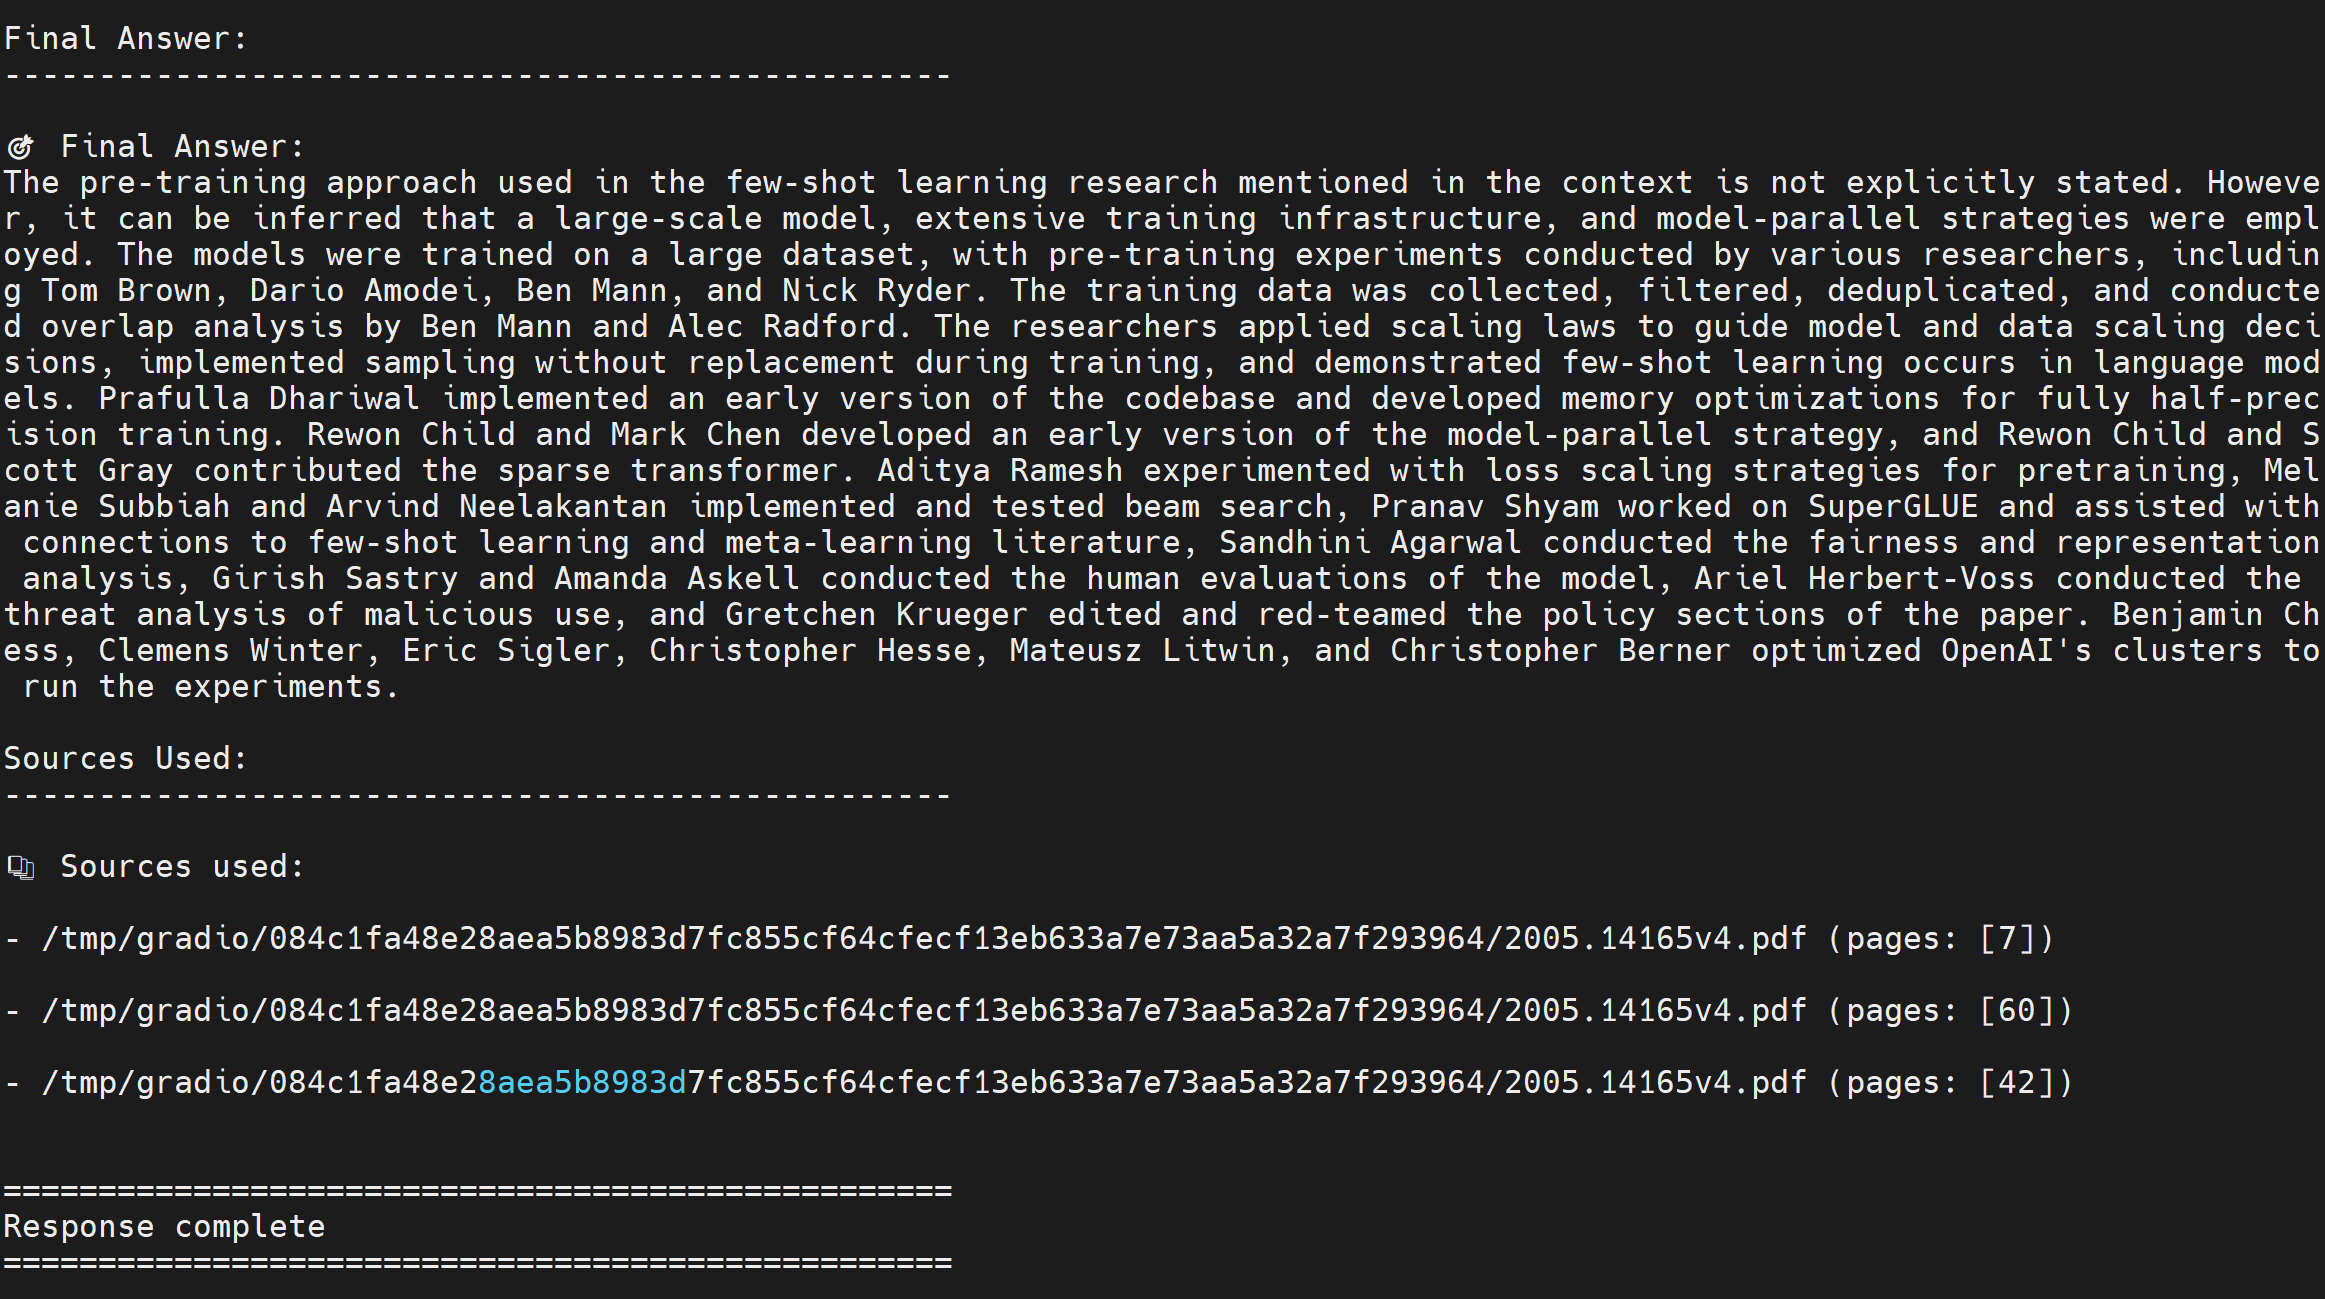Open the source path listing pages [7]

(x=922, y=939)
